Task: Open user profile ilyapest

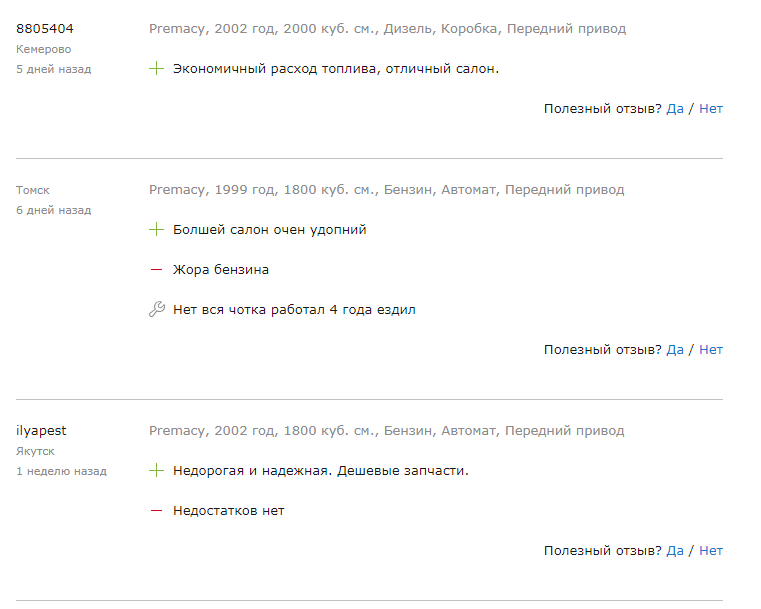Action: tap(41, 430)
